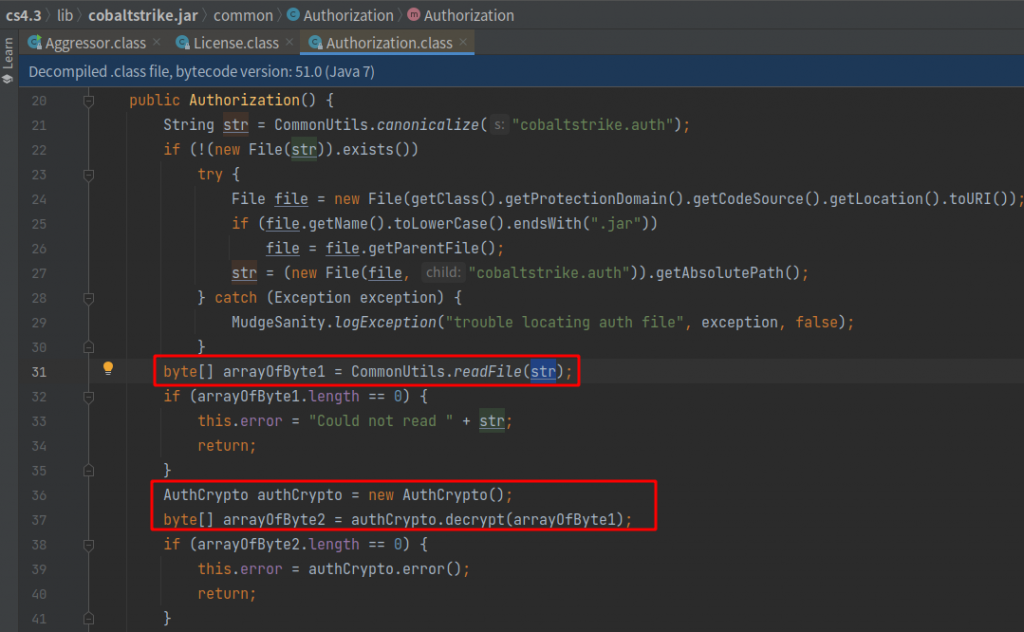Click the License.class tab class icon
Image resolution: width=1024 pixels, height=632 pixels.
[x=184, y=42]
